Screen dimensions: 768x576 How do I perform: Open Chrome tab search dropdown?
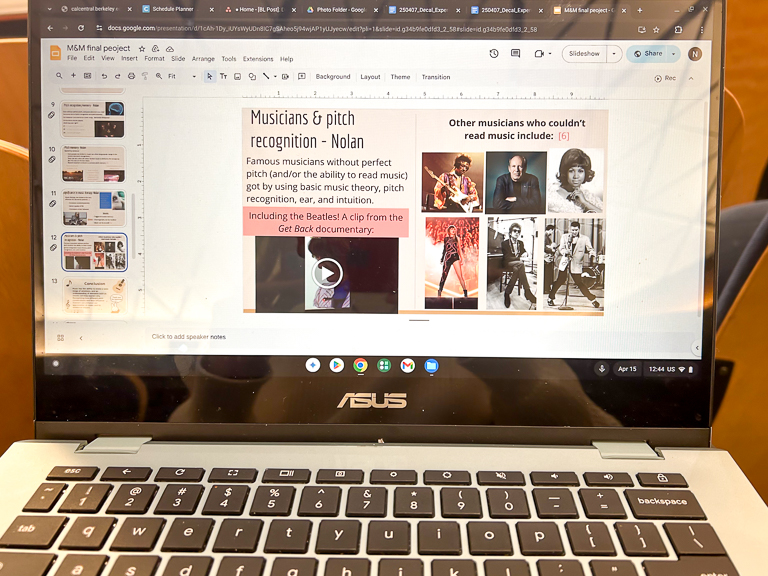[x=49, y=9]
